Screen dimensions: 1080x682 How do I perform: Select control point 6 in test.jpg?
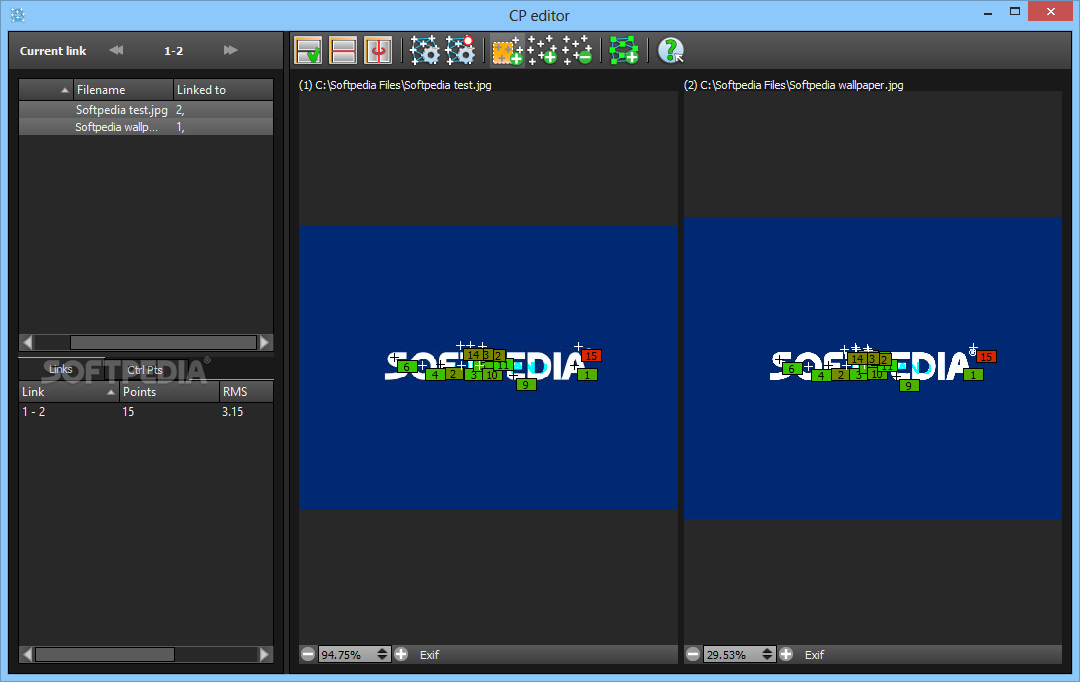(406, 367)
